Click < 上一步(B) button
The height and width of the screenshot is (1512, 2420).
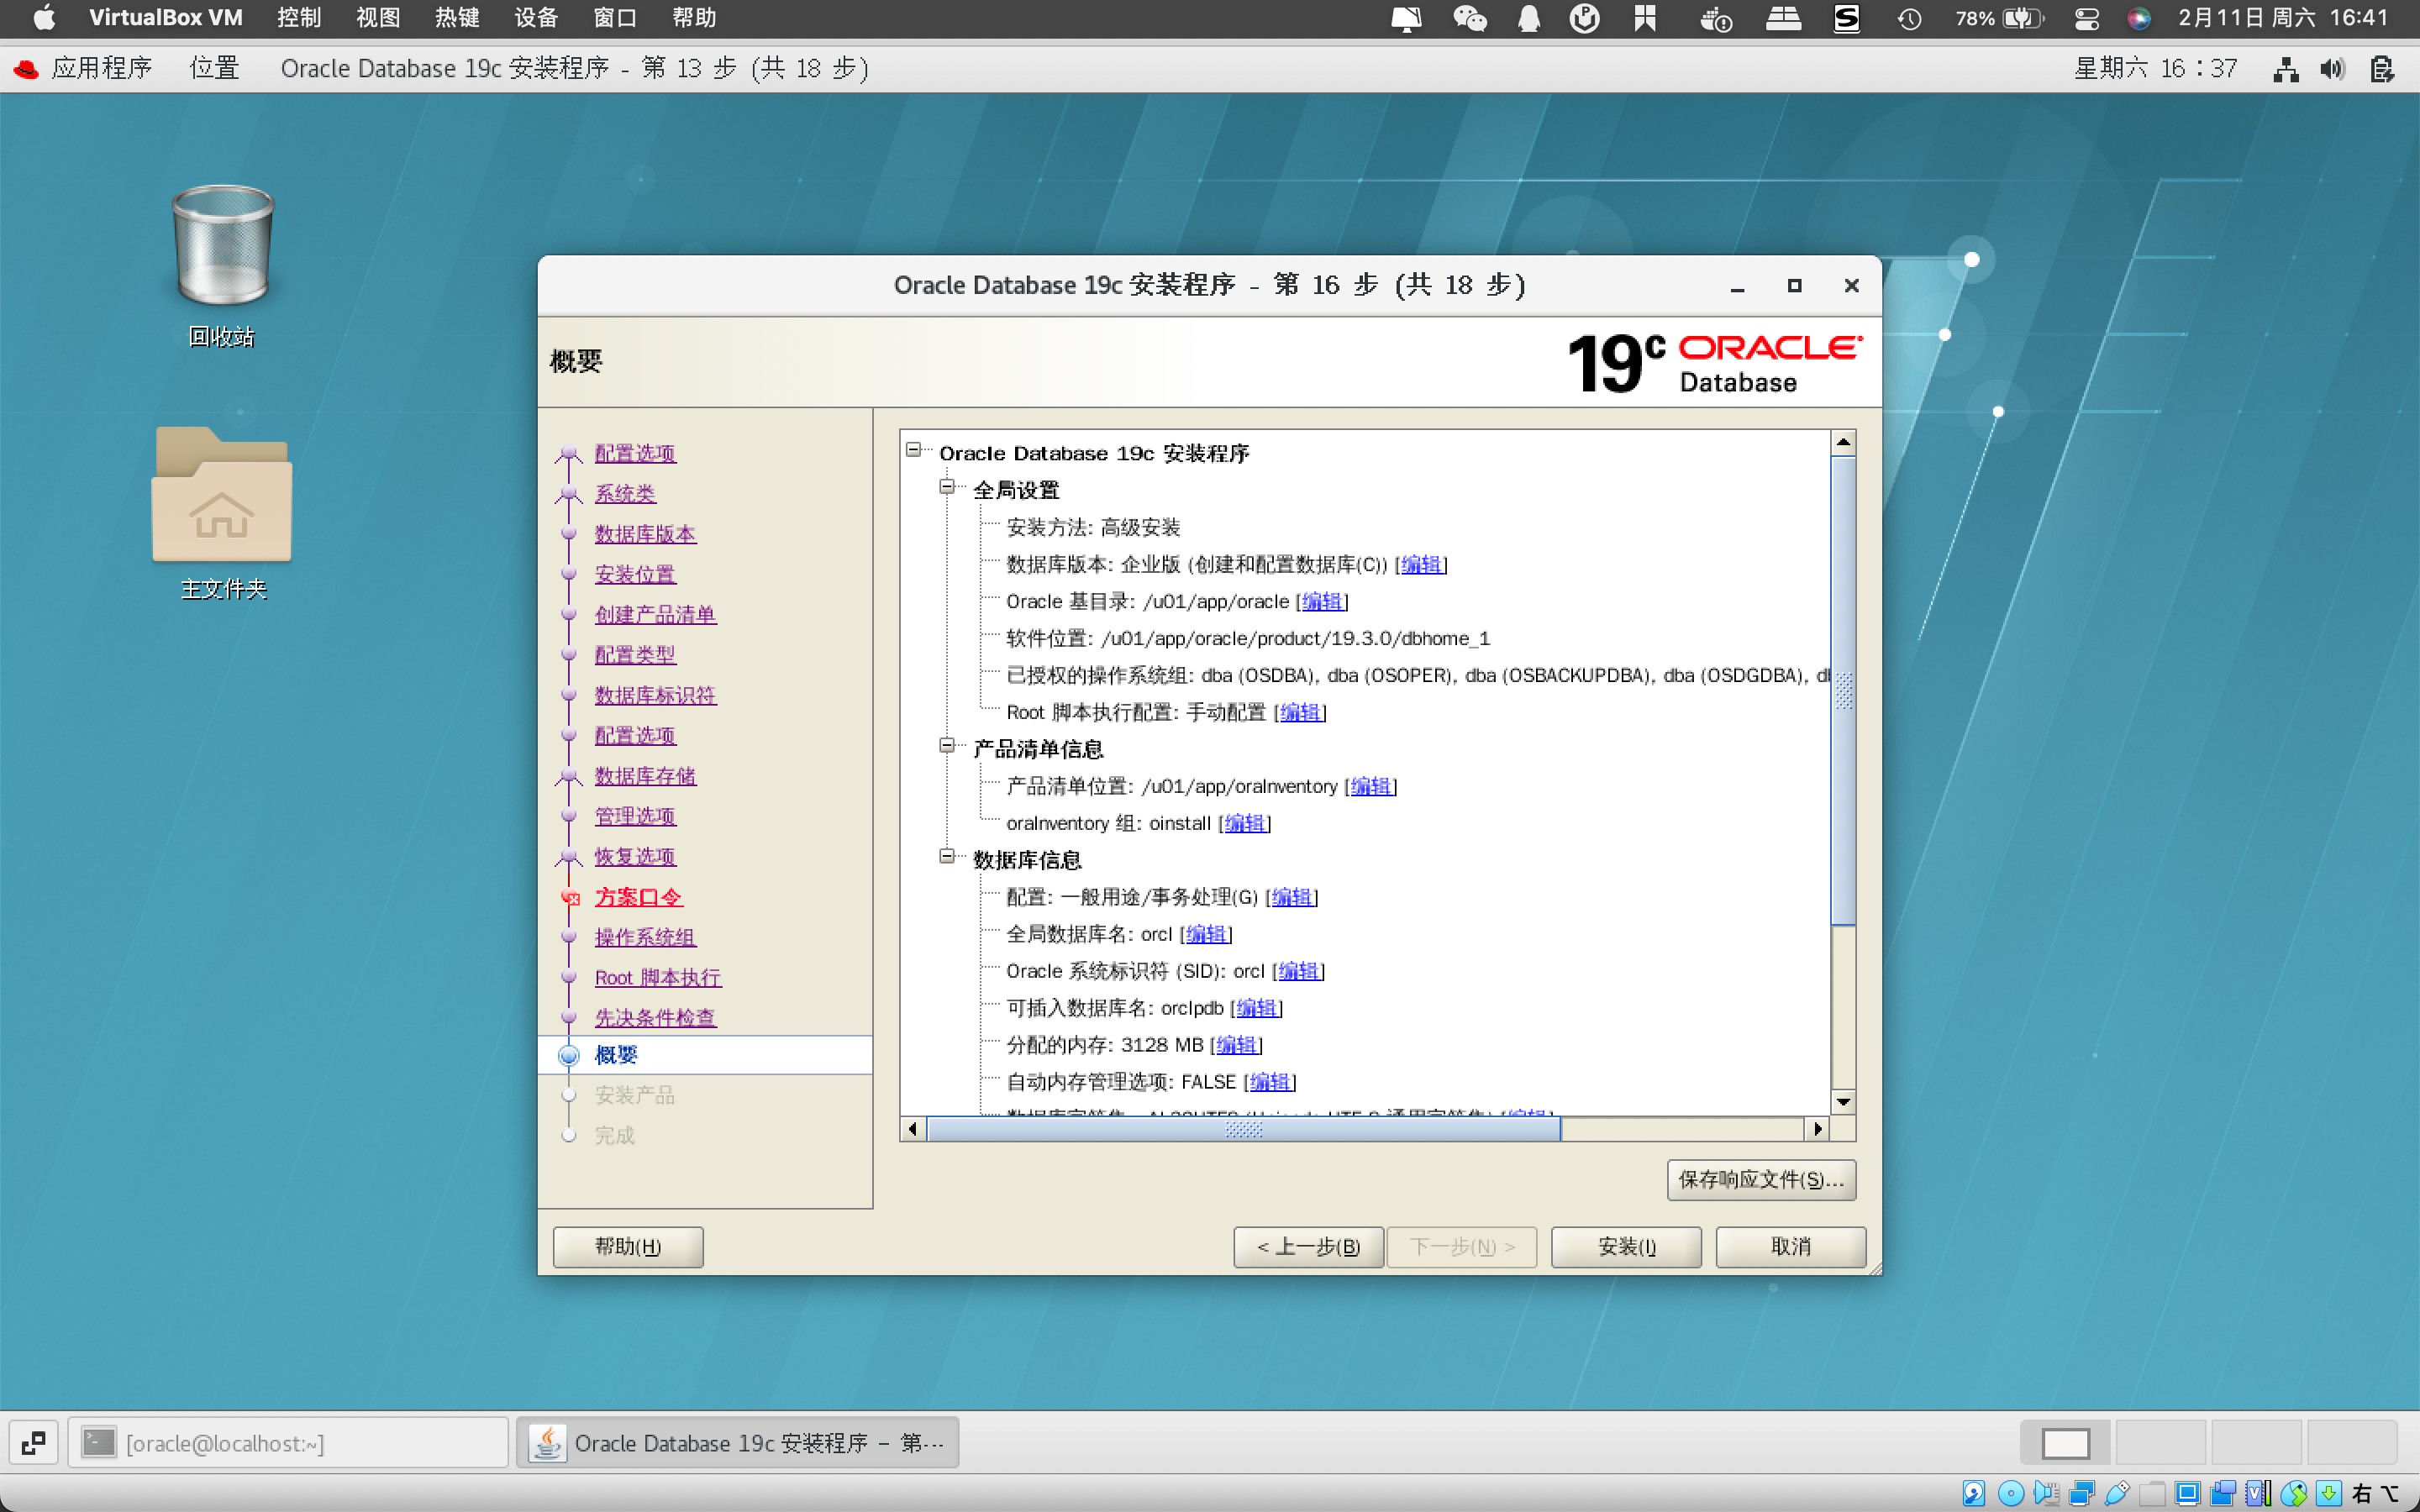(x=1308, y=1246)
